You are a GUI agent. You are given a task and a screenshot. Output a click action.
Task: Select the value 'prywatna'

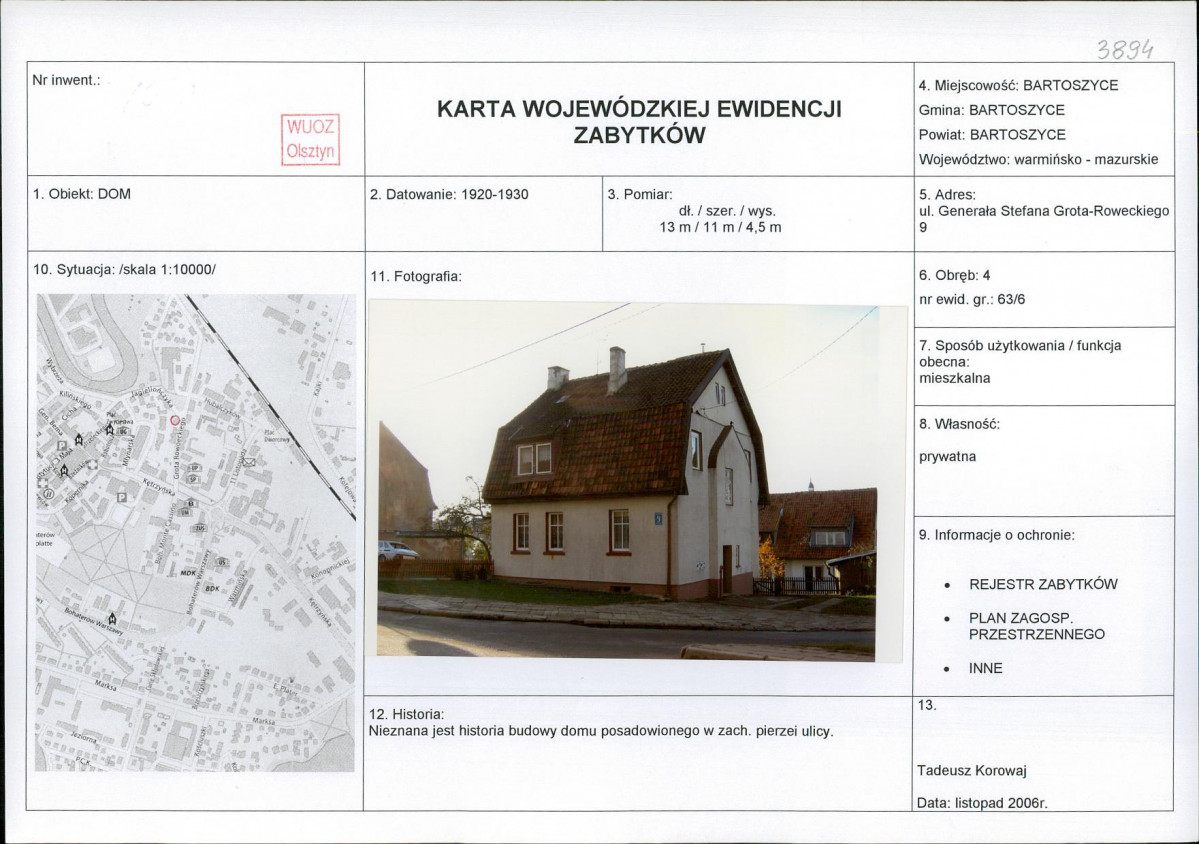[947, 457]
